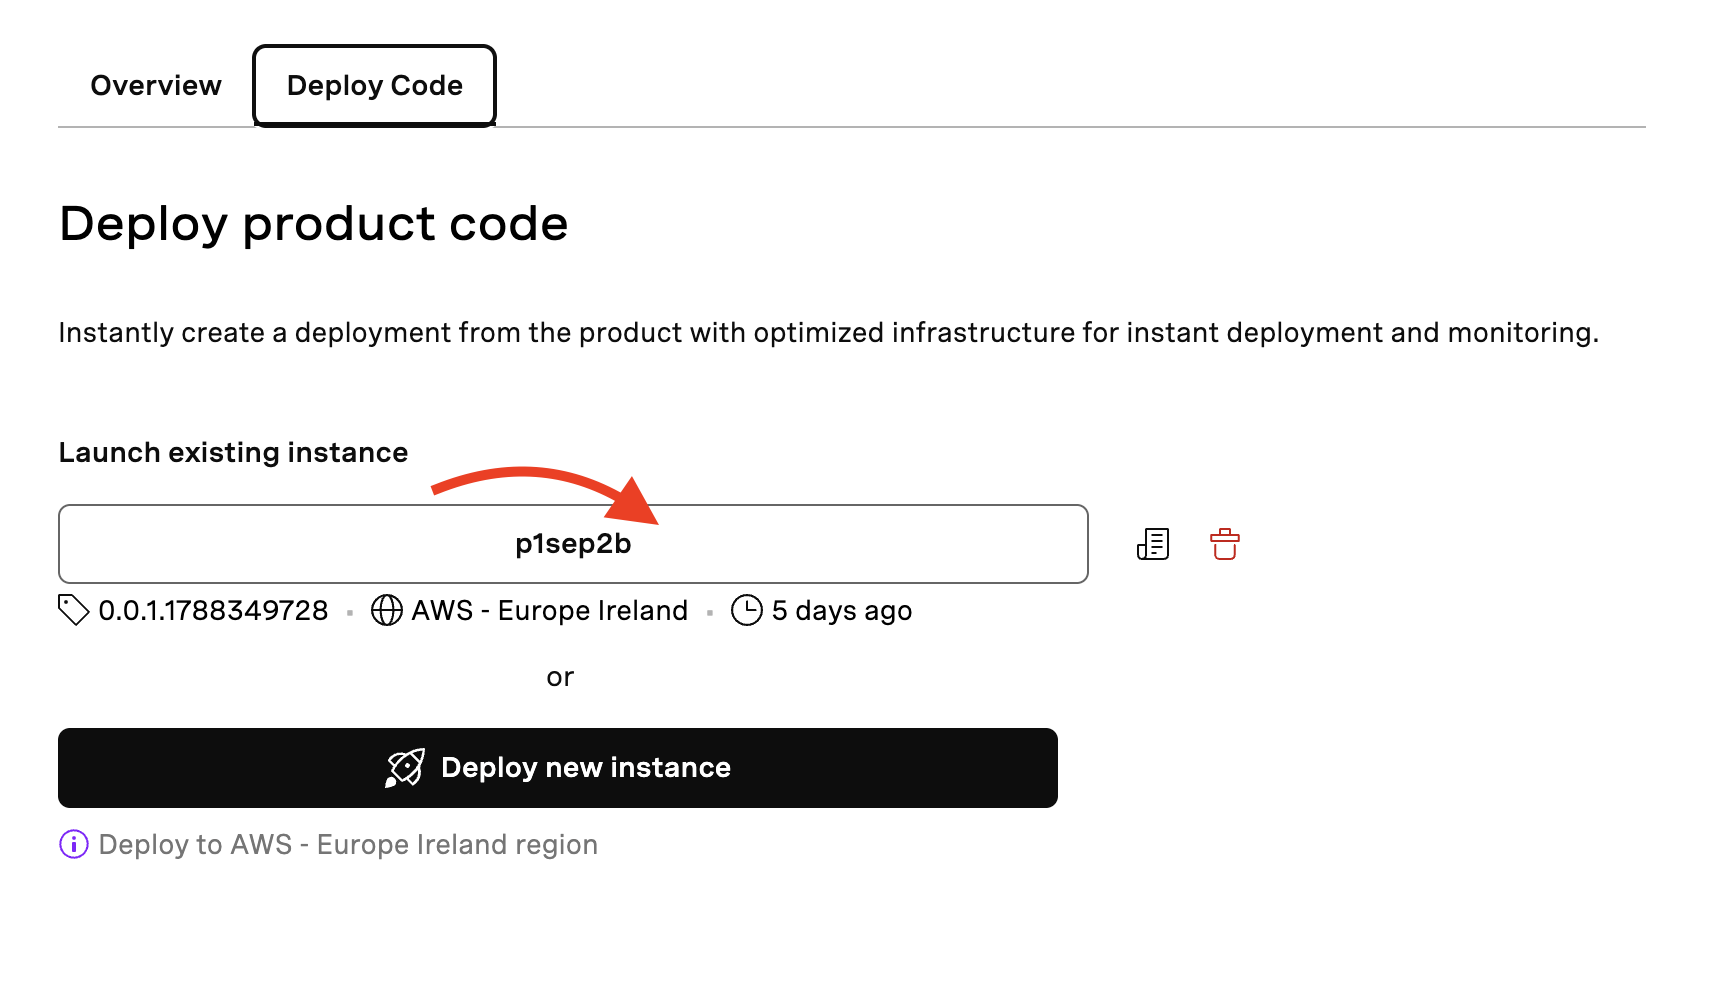
Task: Launch existing instance p1sep2b
Action: point(573,544)
